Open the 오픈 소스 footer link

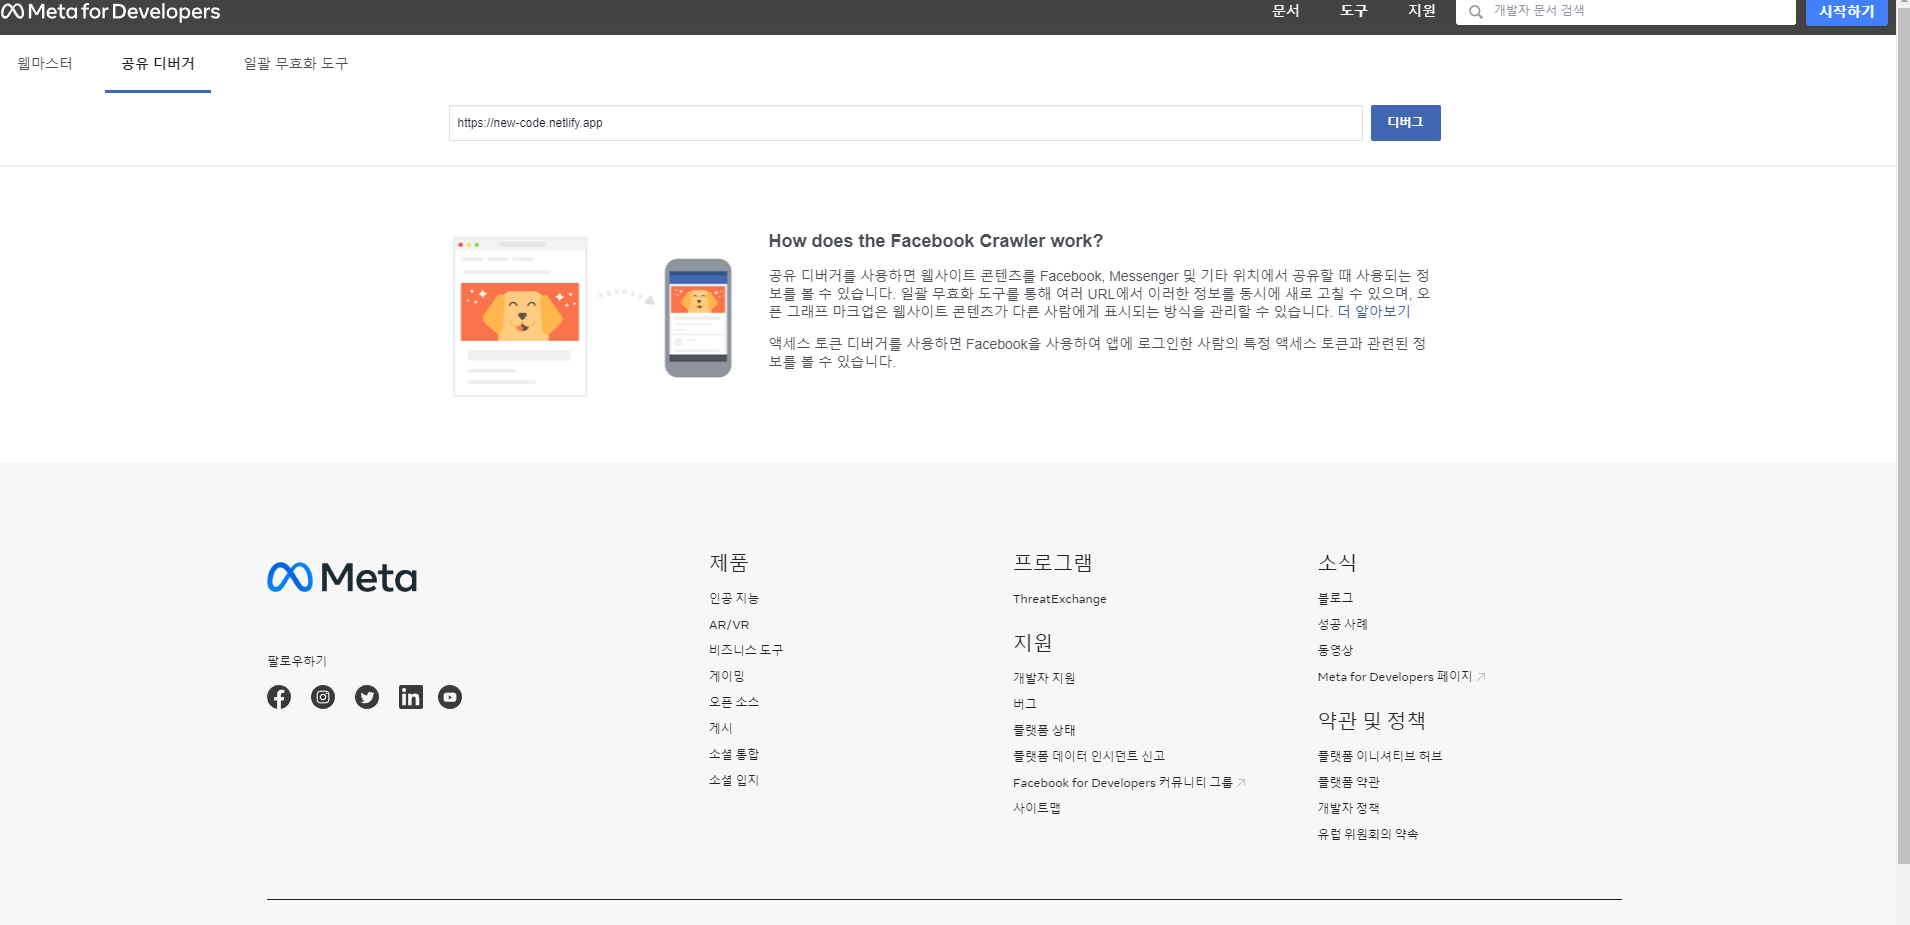pos(734,702)
